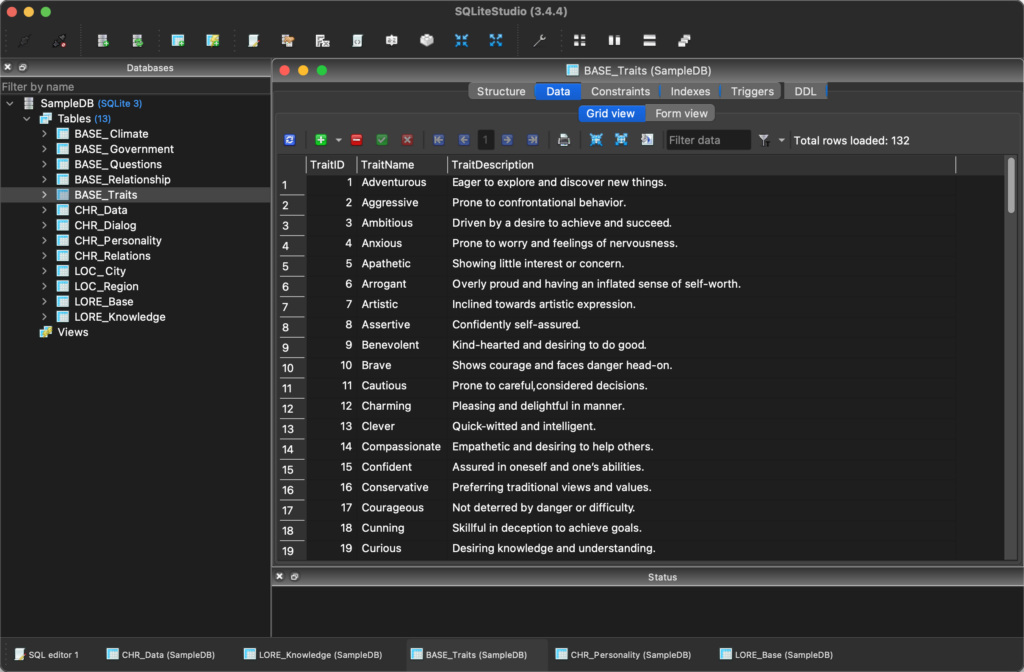Open the Constraints tab
Image resolution: width=1024 pixels, height=672 pixels.
point(620,91)
